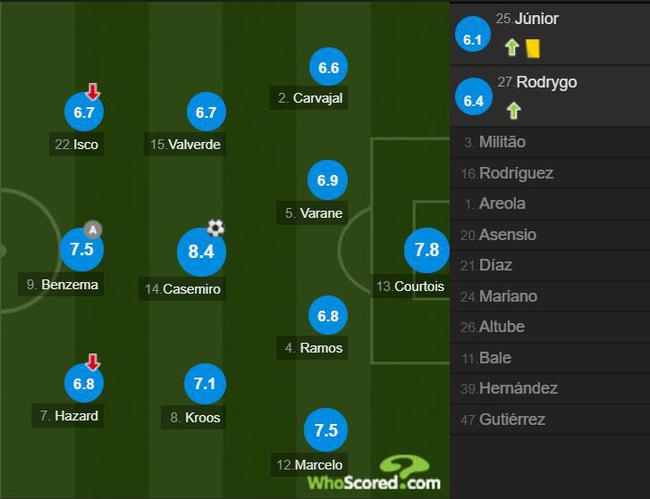Click Marcelo's 7.5 rating circle
650x499 pixels.
(326, 430)
